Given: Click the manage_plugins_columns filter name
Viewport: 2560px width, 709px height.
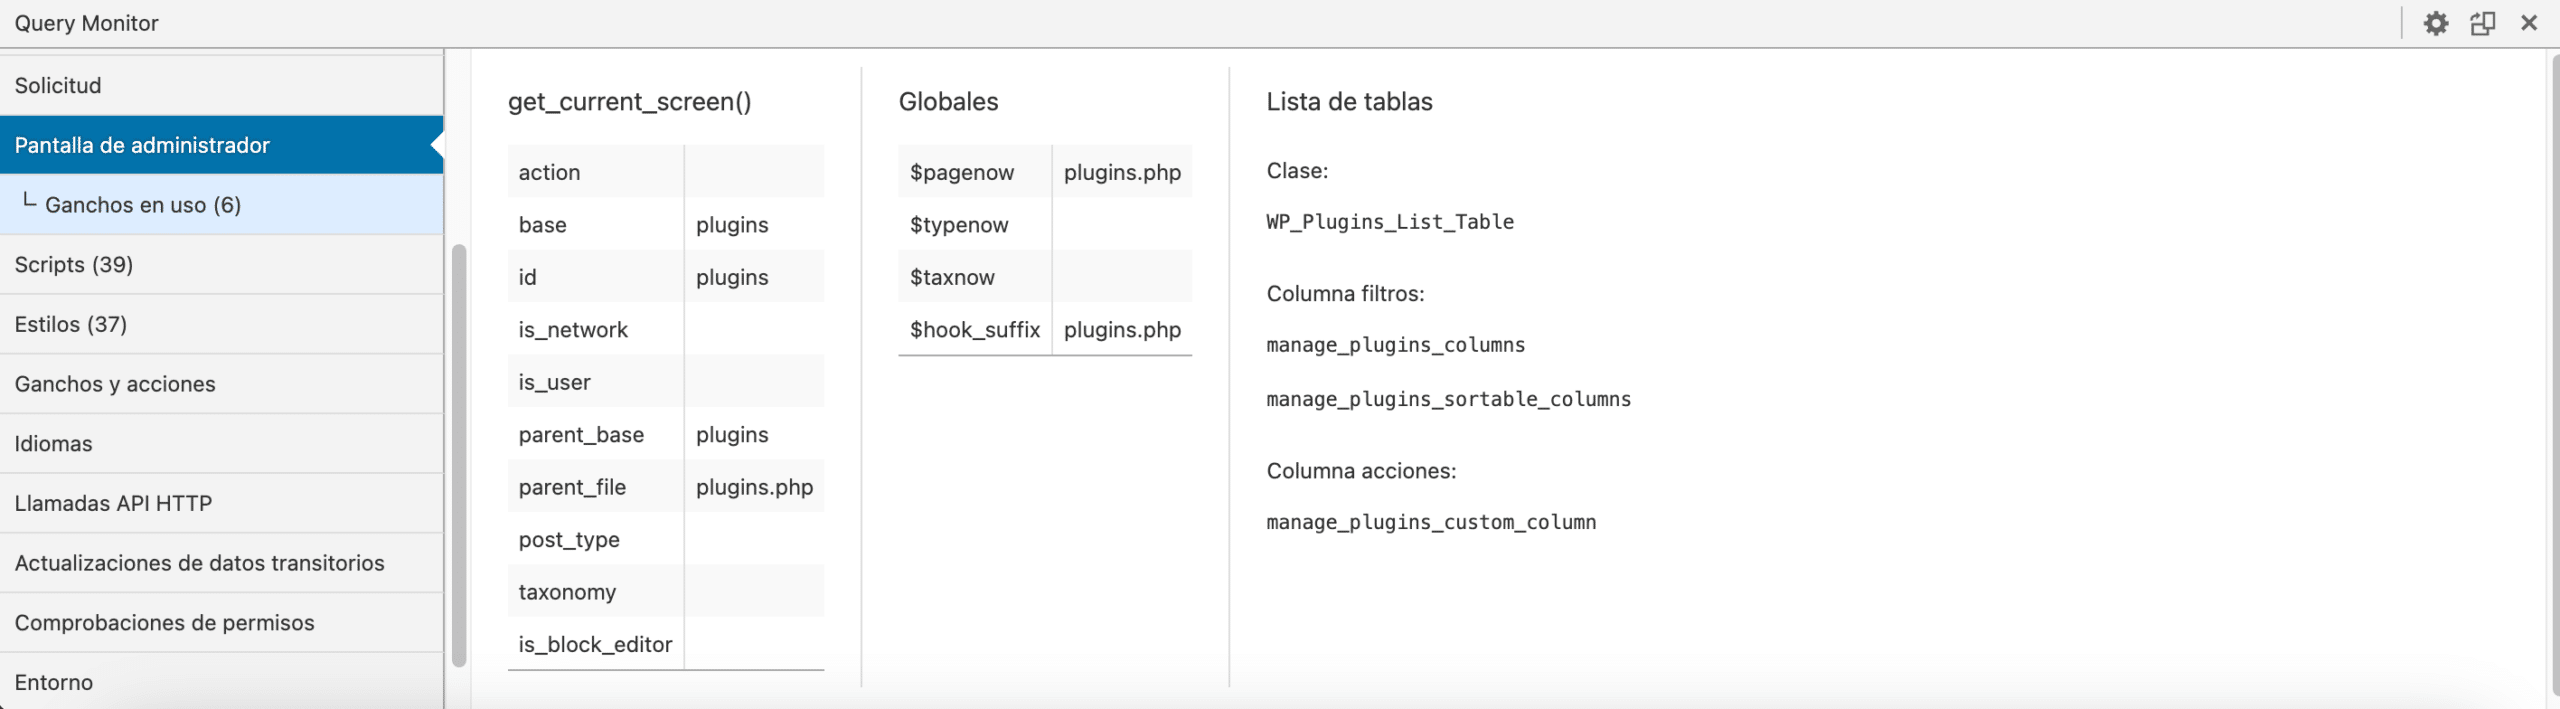Looking at the screenshot, I should click(x=1395, y=345).
